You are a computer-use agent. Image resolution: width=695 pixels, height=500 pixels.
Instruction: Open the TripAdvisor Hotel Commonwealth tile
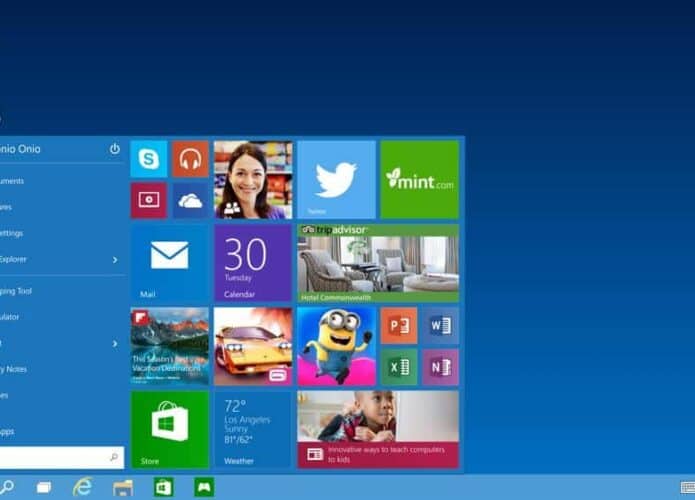(x=378, y=263)
